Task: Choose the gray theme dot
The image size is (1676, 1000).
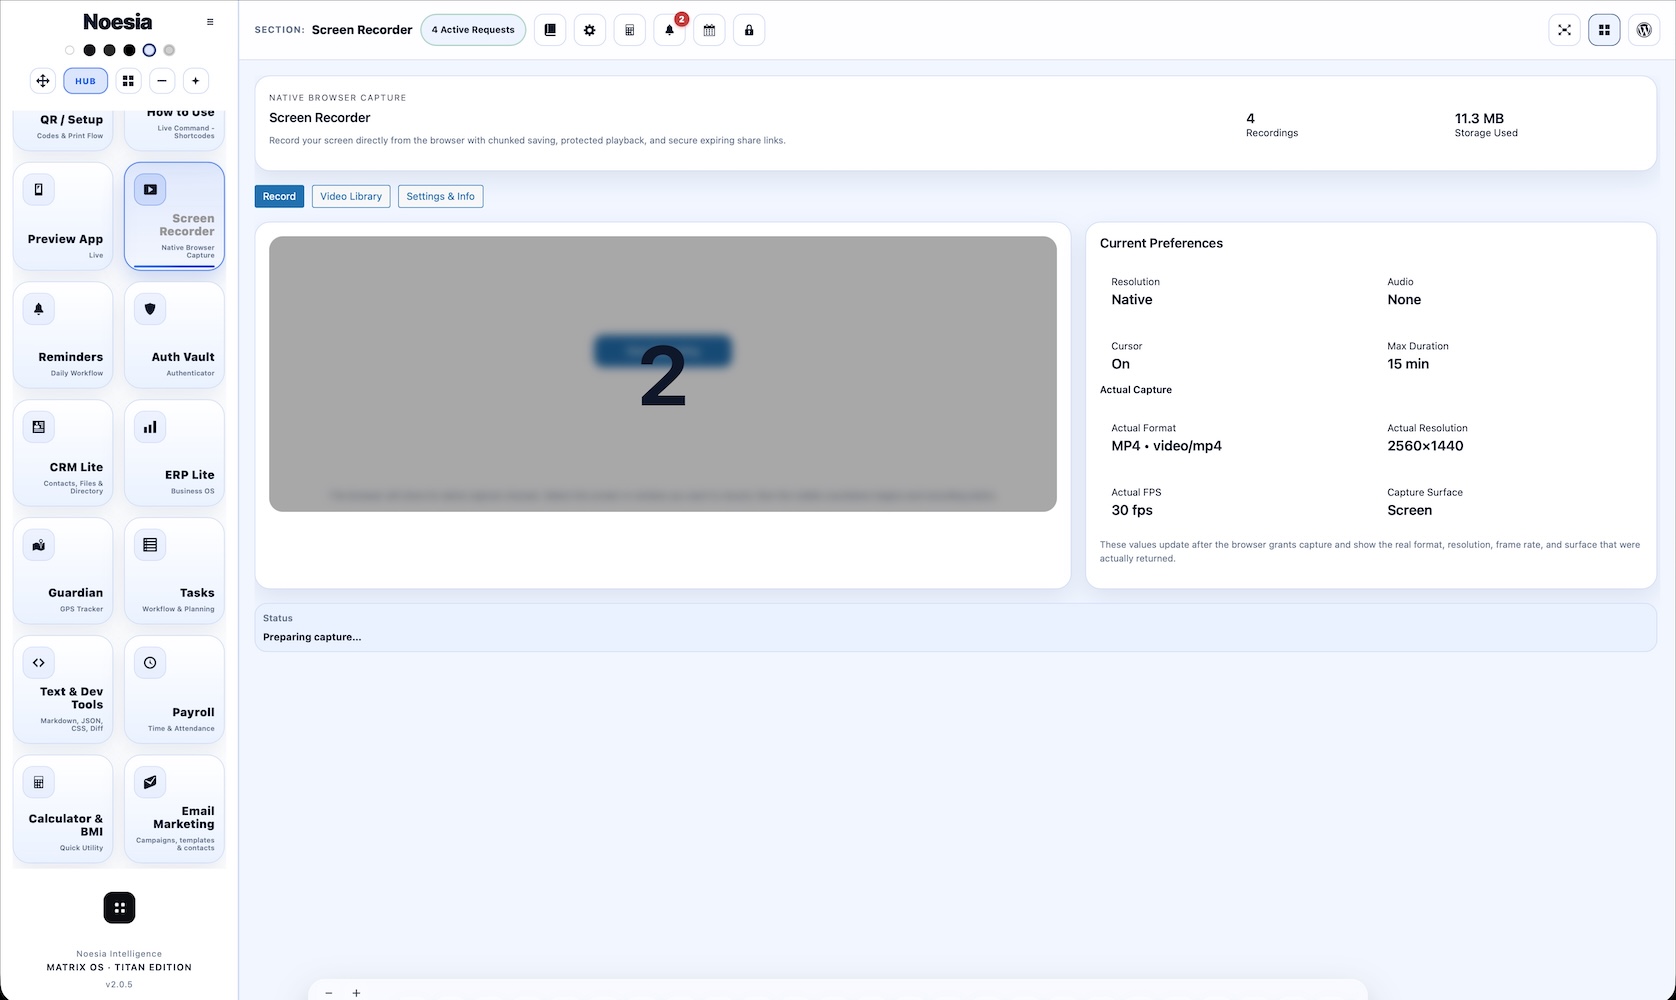Action: point(169,50)
